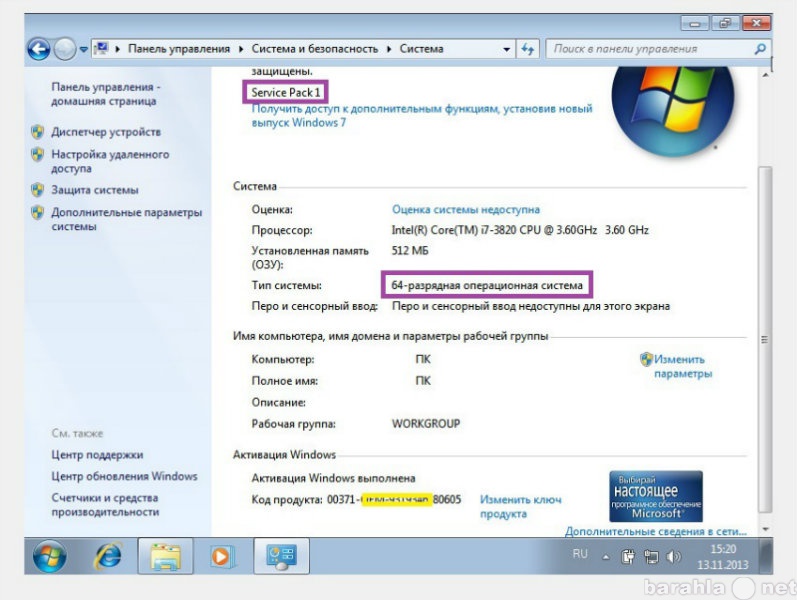
Task: Open Дополнительные параметры системы
Action: pyautogui.click(x=127, y=219)
